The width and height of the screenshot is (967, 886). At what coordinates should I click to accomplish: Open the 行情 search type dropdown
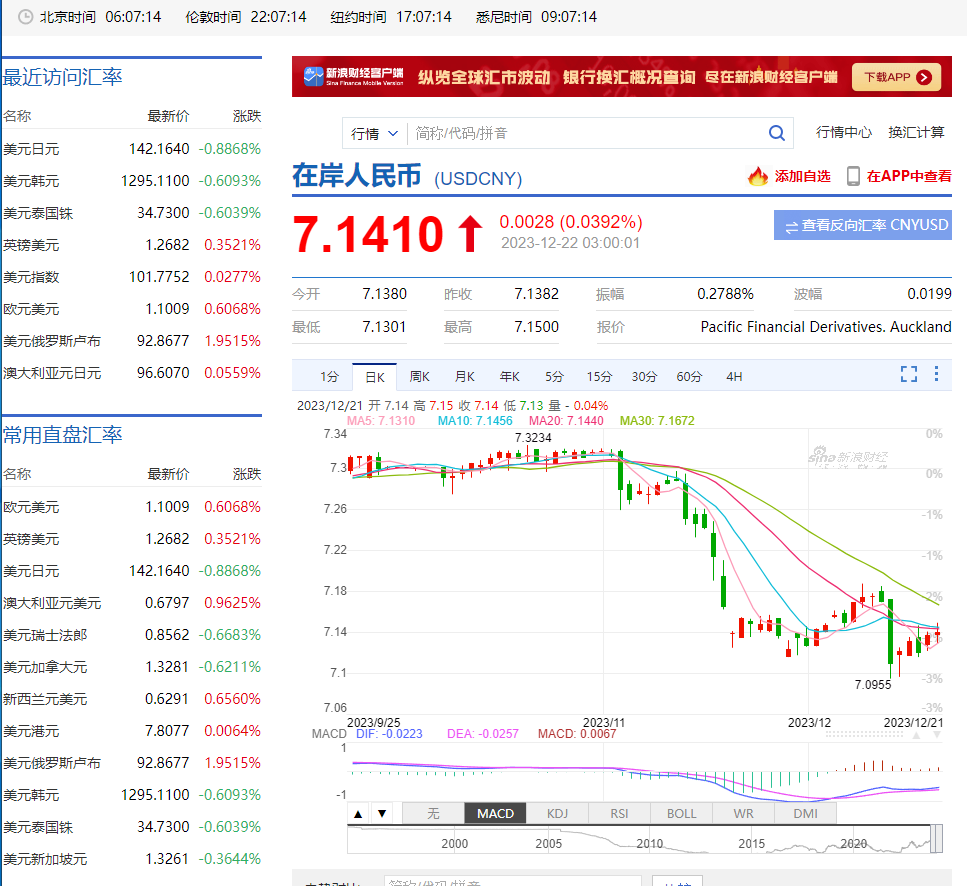pyautogui.click(x=374, y=133)
